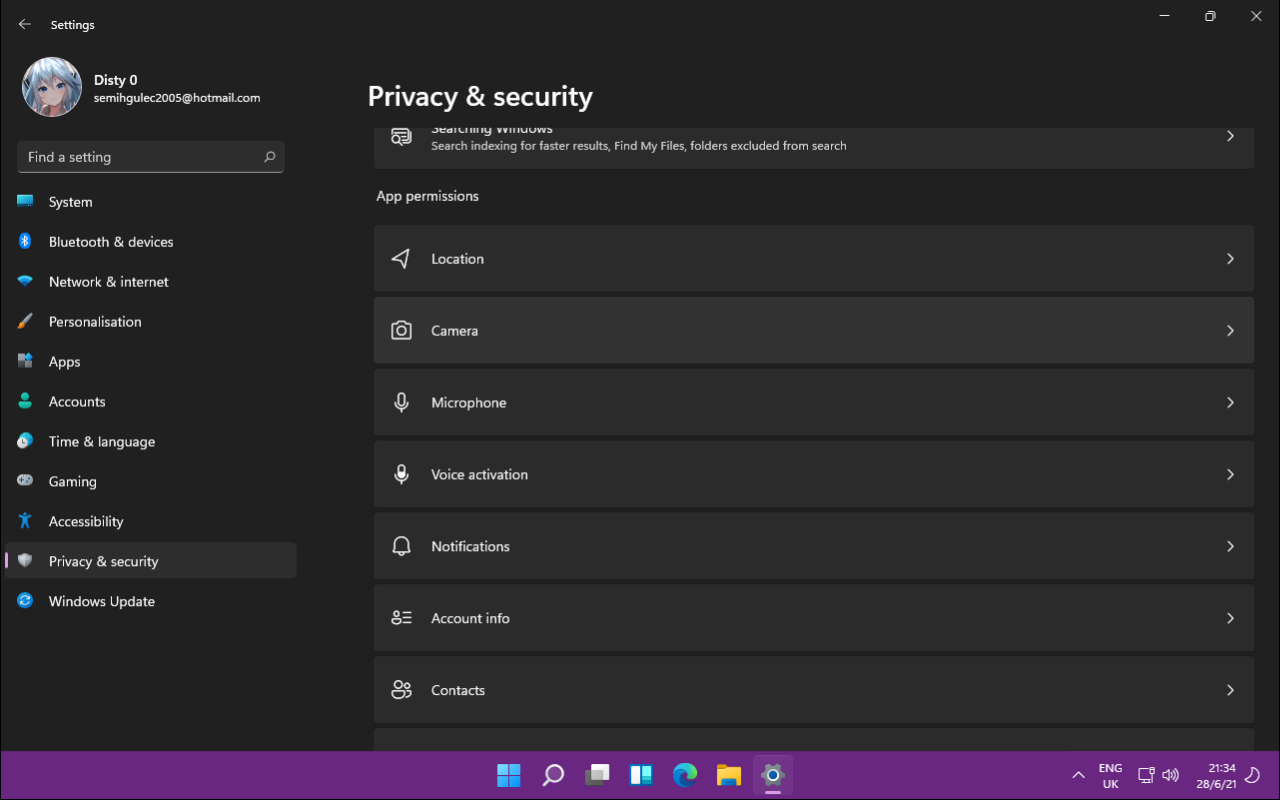The height and width of the screenshot is (800, 1280).
Task: Open Notifications permission settings
Action: pos(814,547)
